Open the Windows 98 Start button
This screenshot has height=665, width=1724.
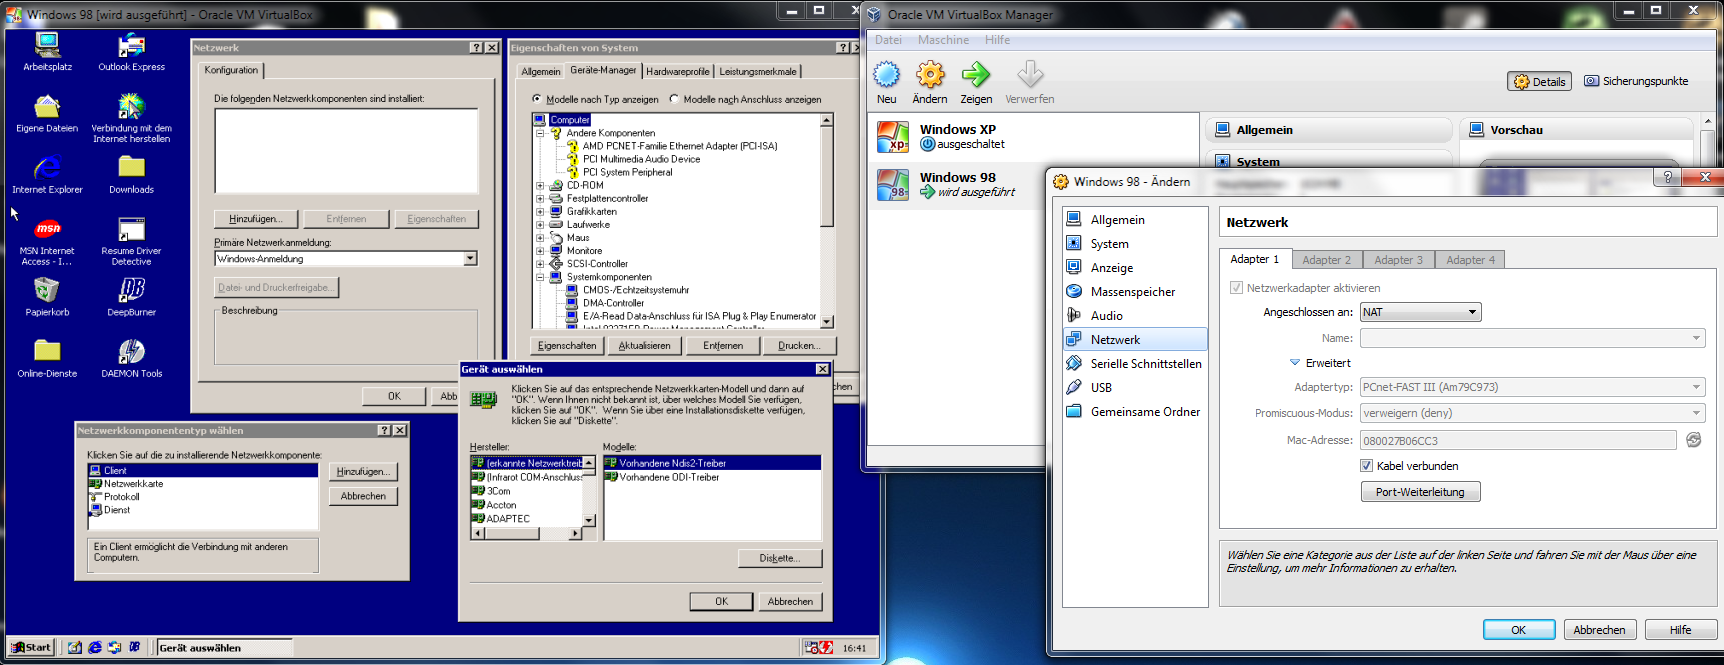31,647
